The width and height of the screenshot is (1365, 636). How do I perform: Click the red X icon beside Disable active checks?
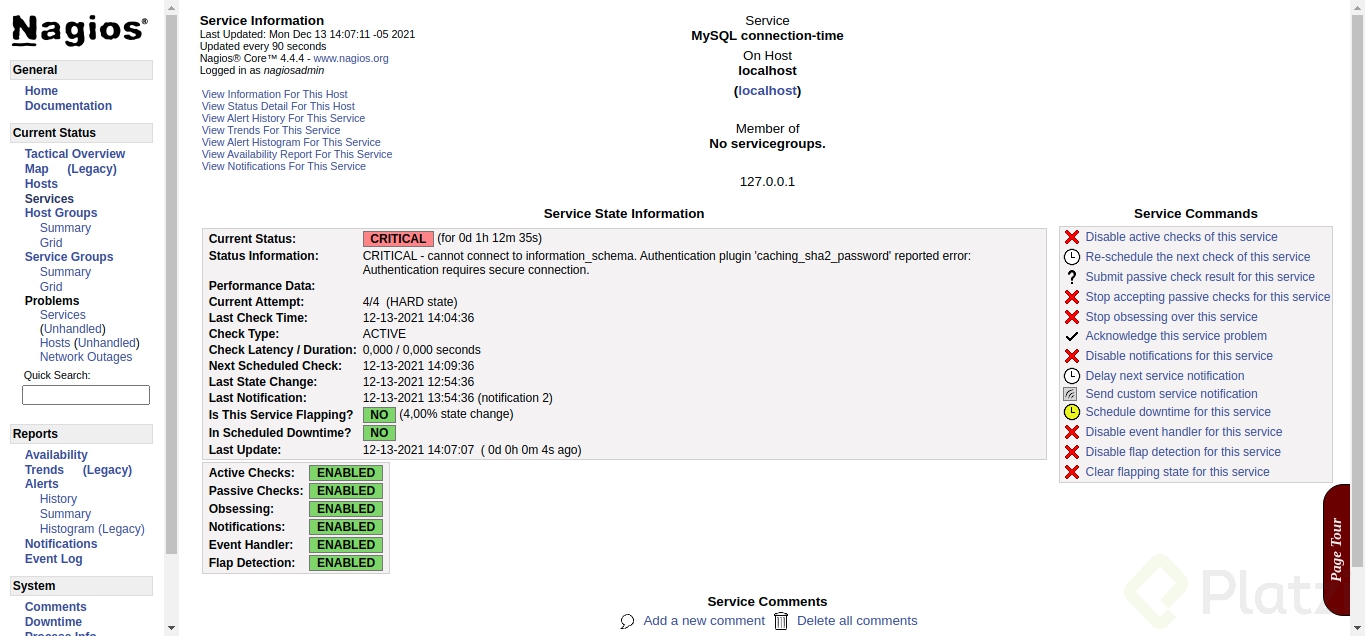pyautogui.click(x=1071, y=237)
